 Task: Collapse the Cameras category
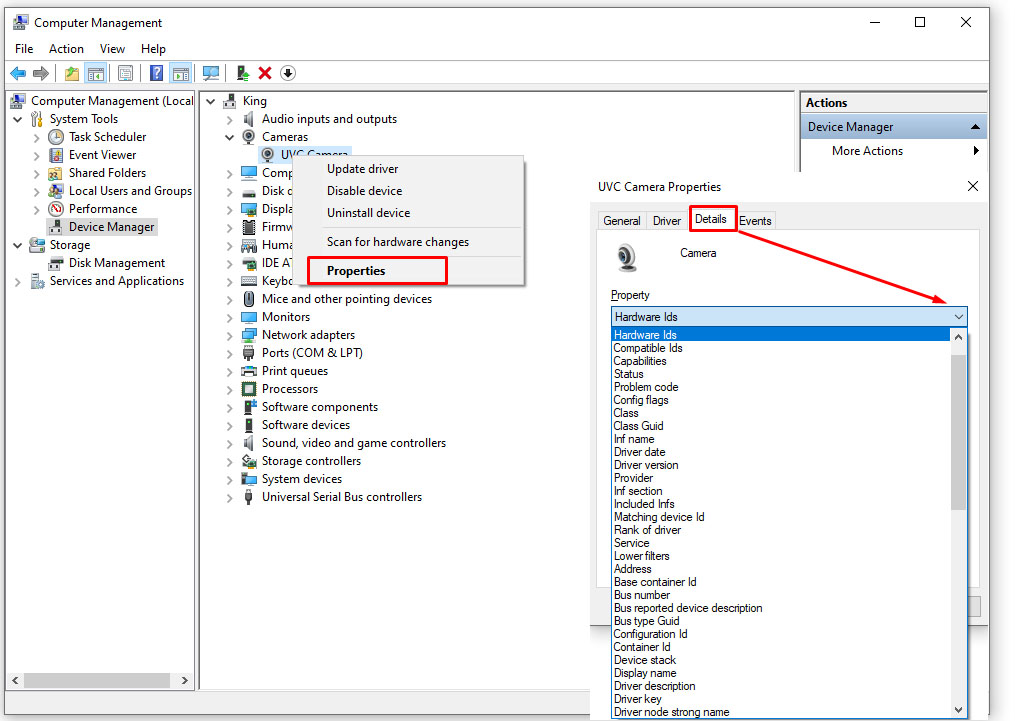[229, 137]
